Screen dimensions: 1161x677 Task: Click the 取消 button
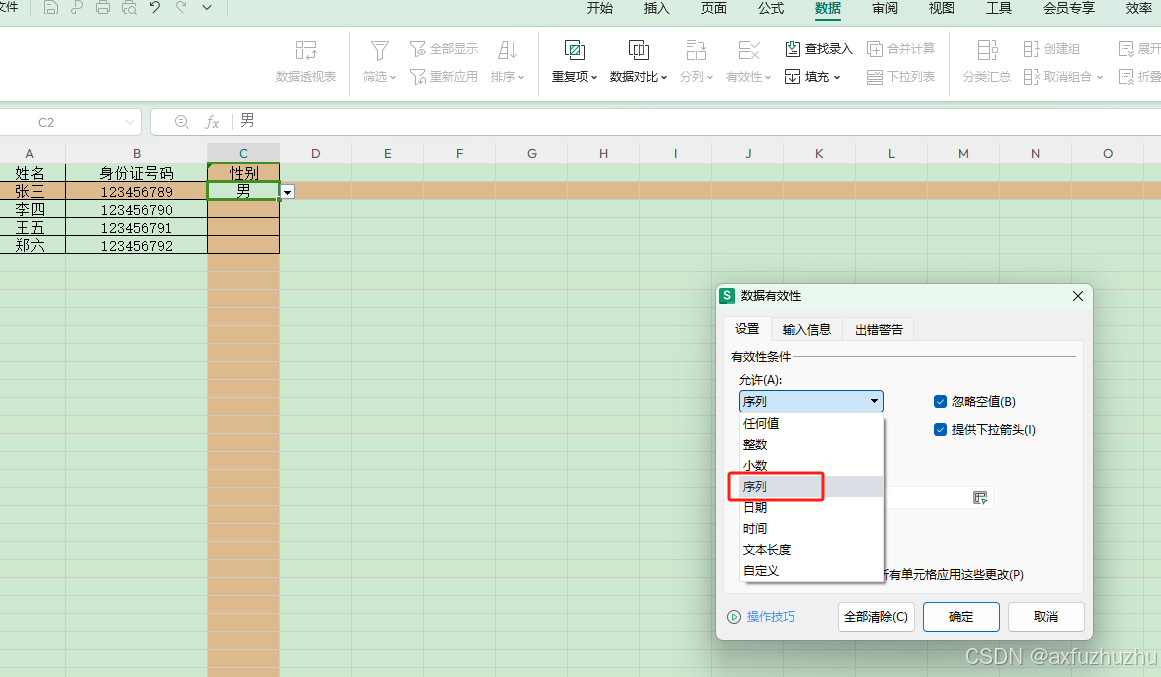(x=1046, y=617)
